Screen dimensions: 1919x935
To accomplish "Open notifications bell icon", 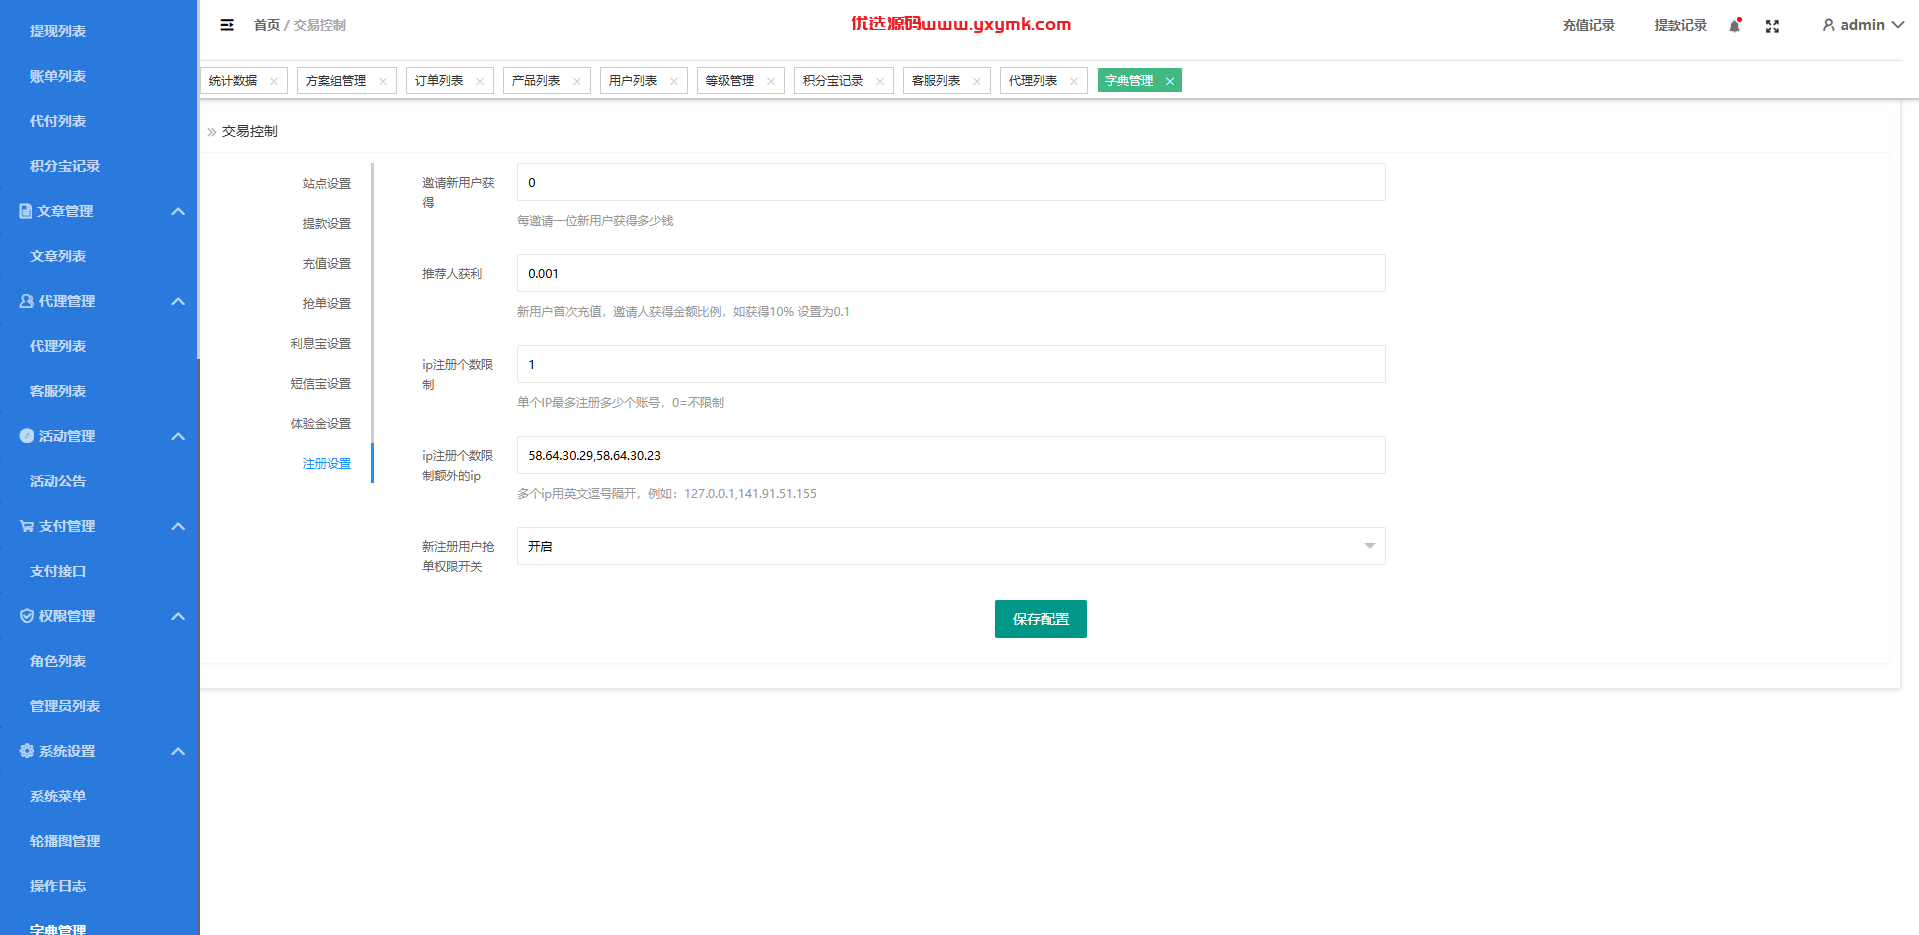I will tap(1735, 25).
